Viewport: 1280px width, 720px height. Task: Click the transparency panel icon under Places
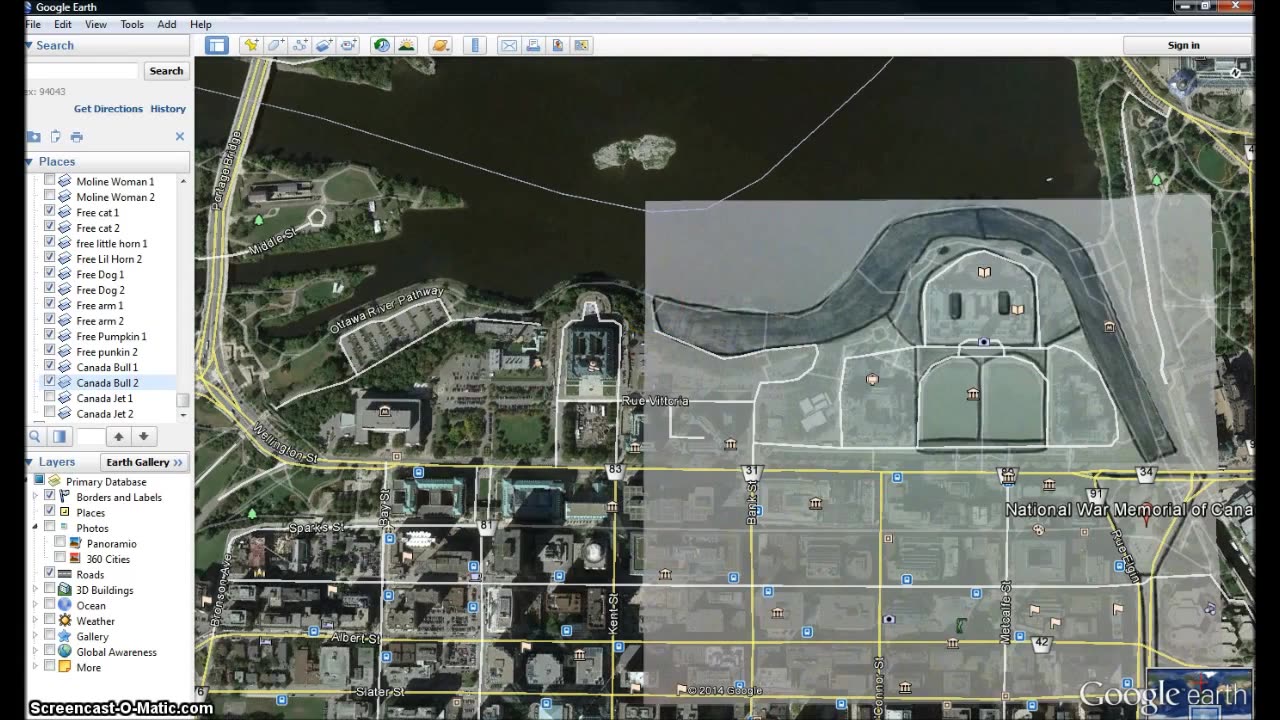pyautogui.click(x=59, y=436)
